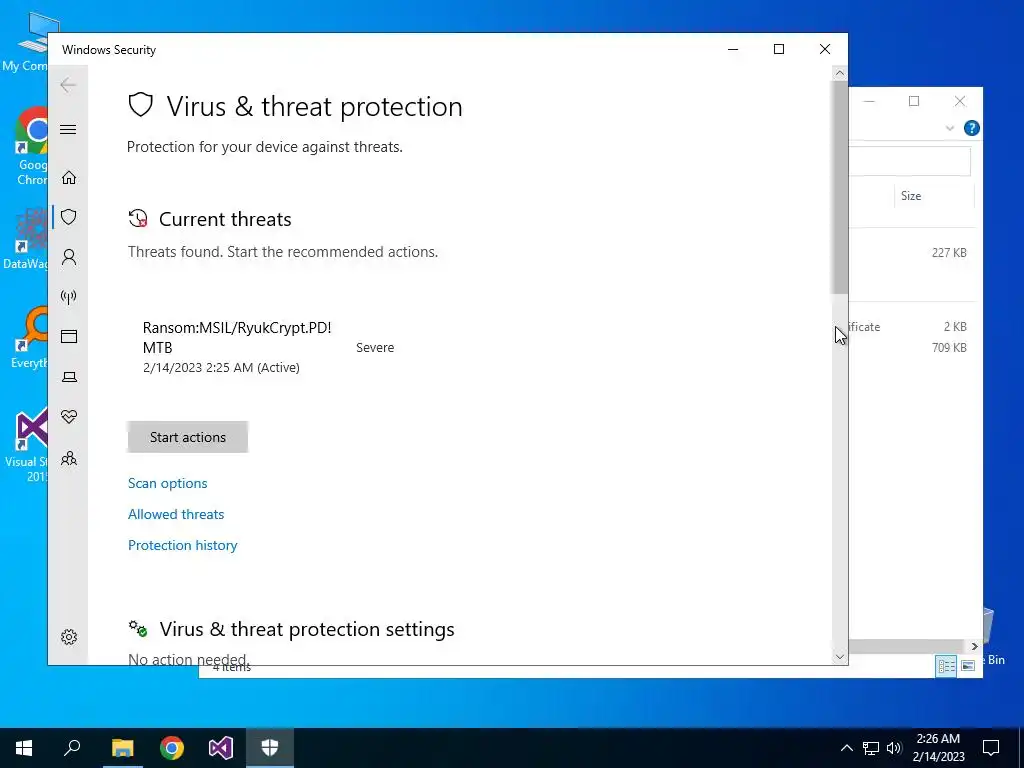Open the taskbar clock showing 2:26 AM
Screen dimensions: 1024x768
(x=938, y=748)
